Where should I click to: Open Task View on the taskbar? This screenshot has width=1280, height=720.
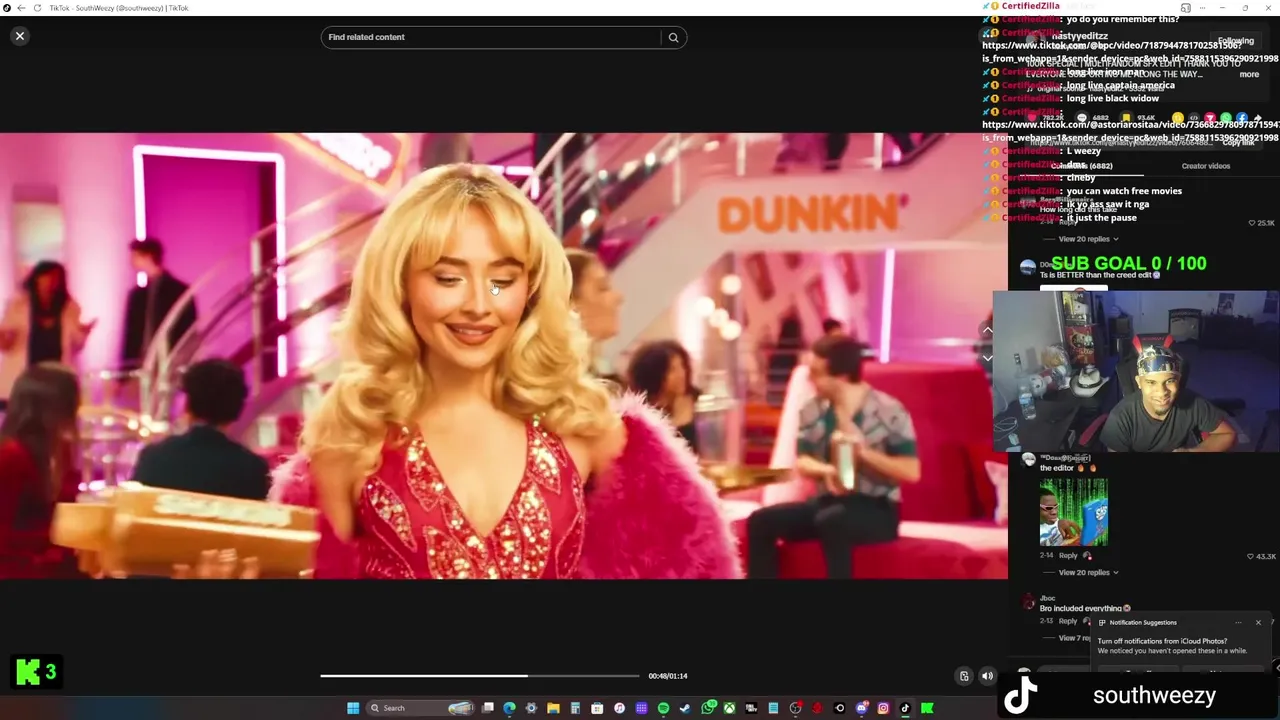point(488,708)
